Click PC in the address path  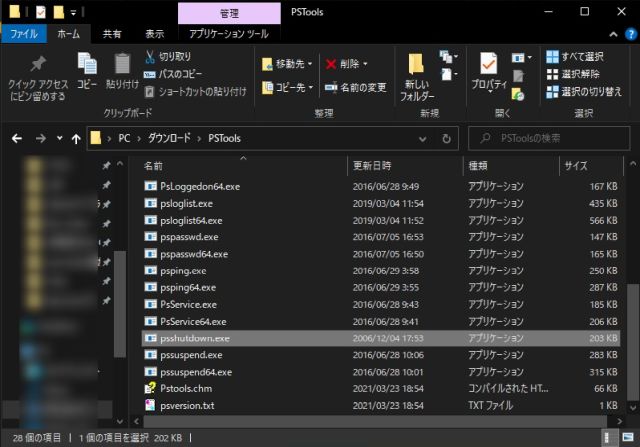point(124,138)
